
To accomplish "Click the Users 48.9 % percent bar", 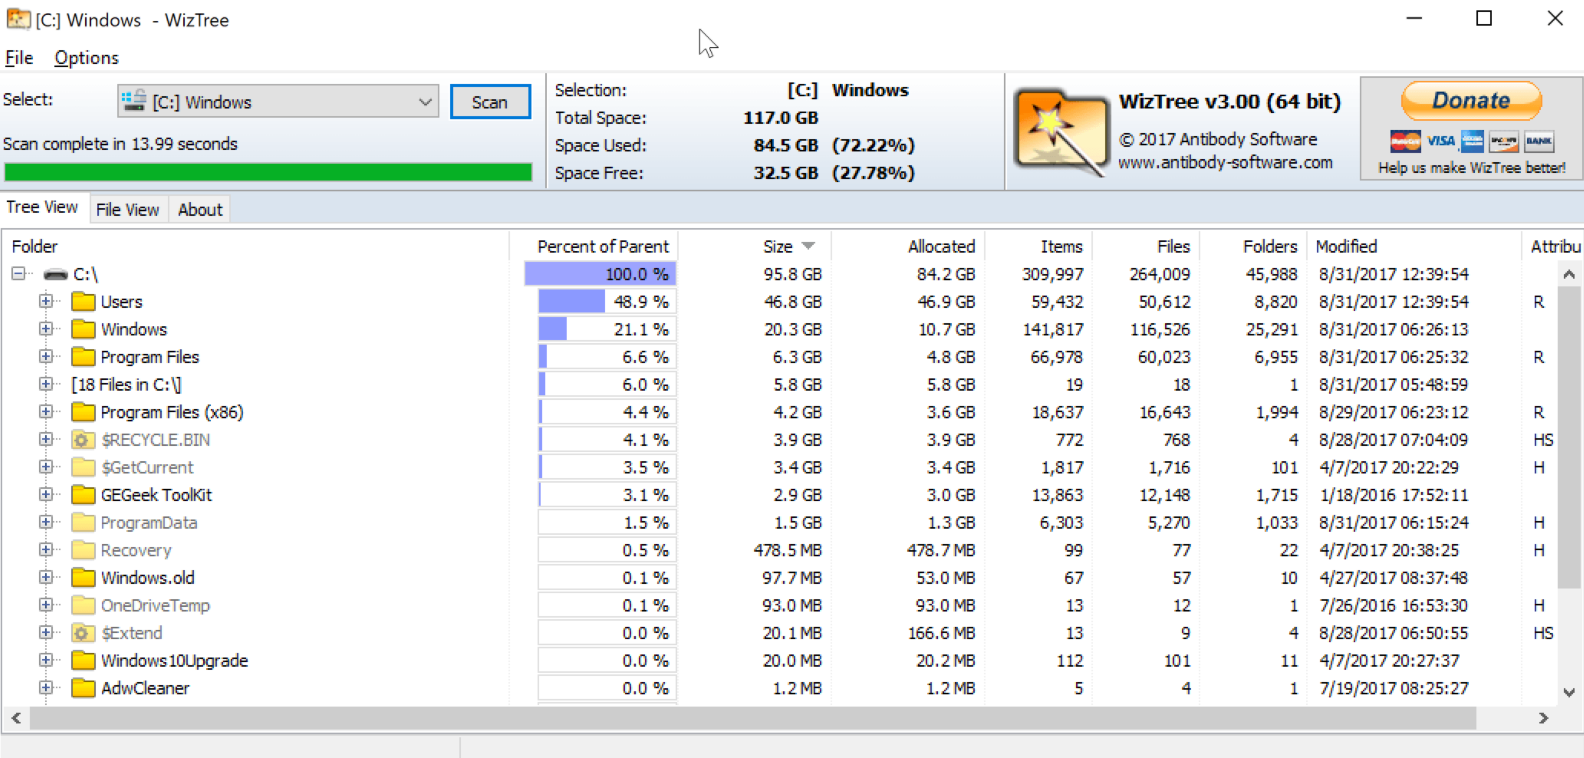I will coord(607,302).
